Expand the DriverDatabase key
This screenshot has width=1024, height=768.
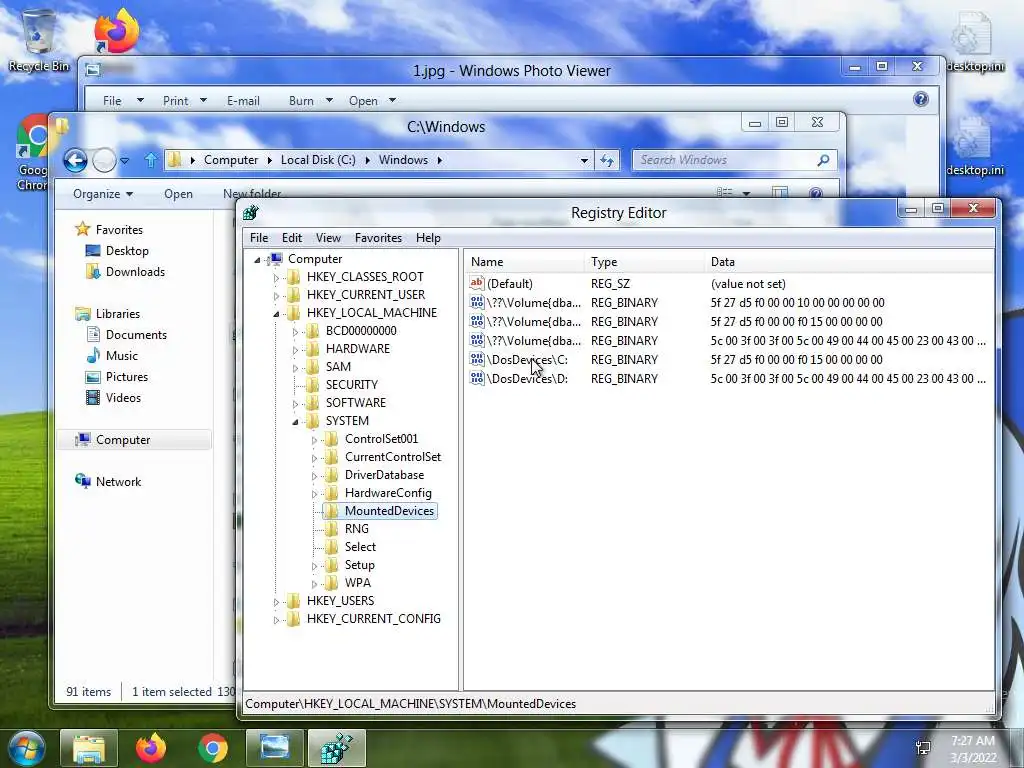click(314, 475)
